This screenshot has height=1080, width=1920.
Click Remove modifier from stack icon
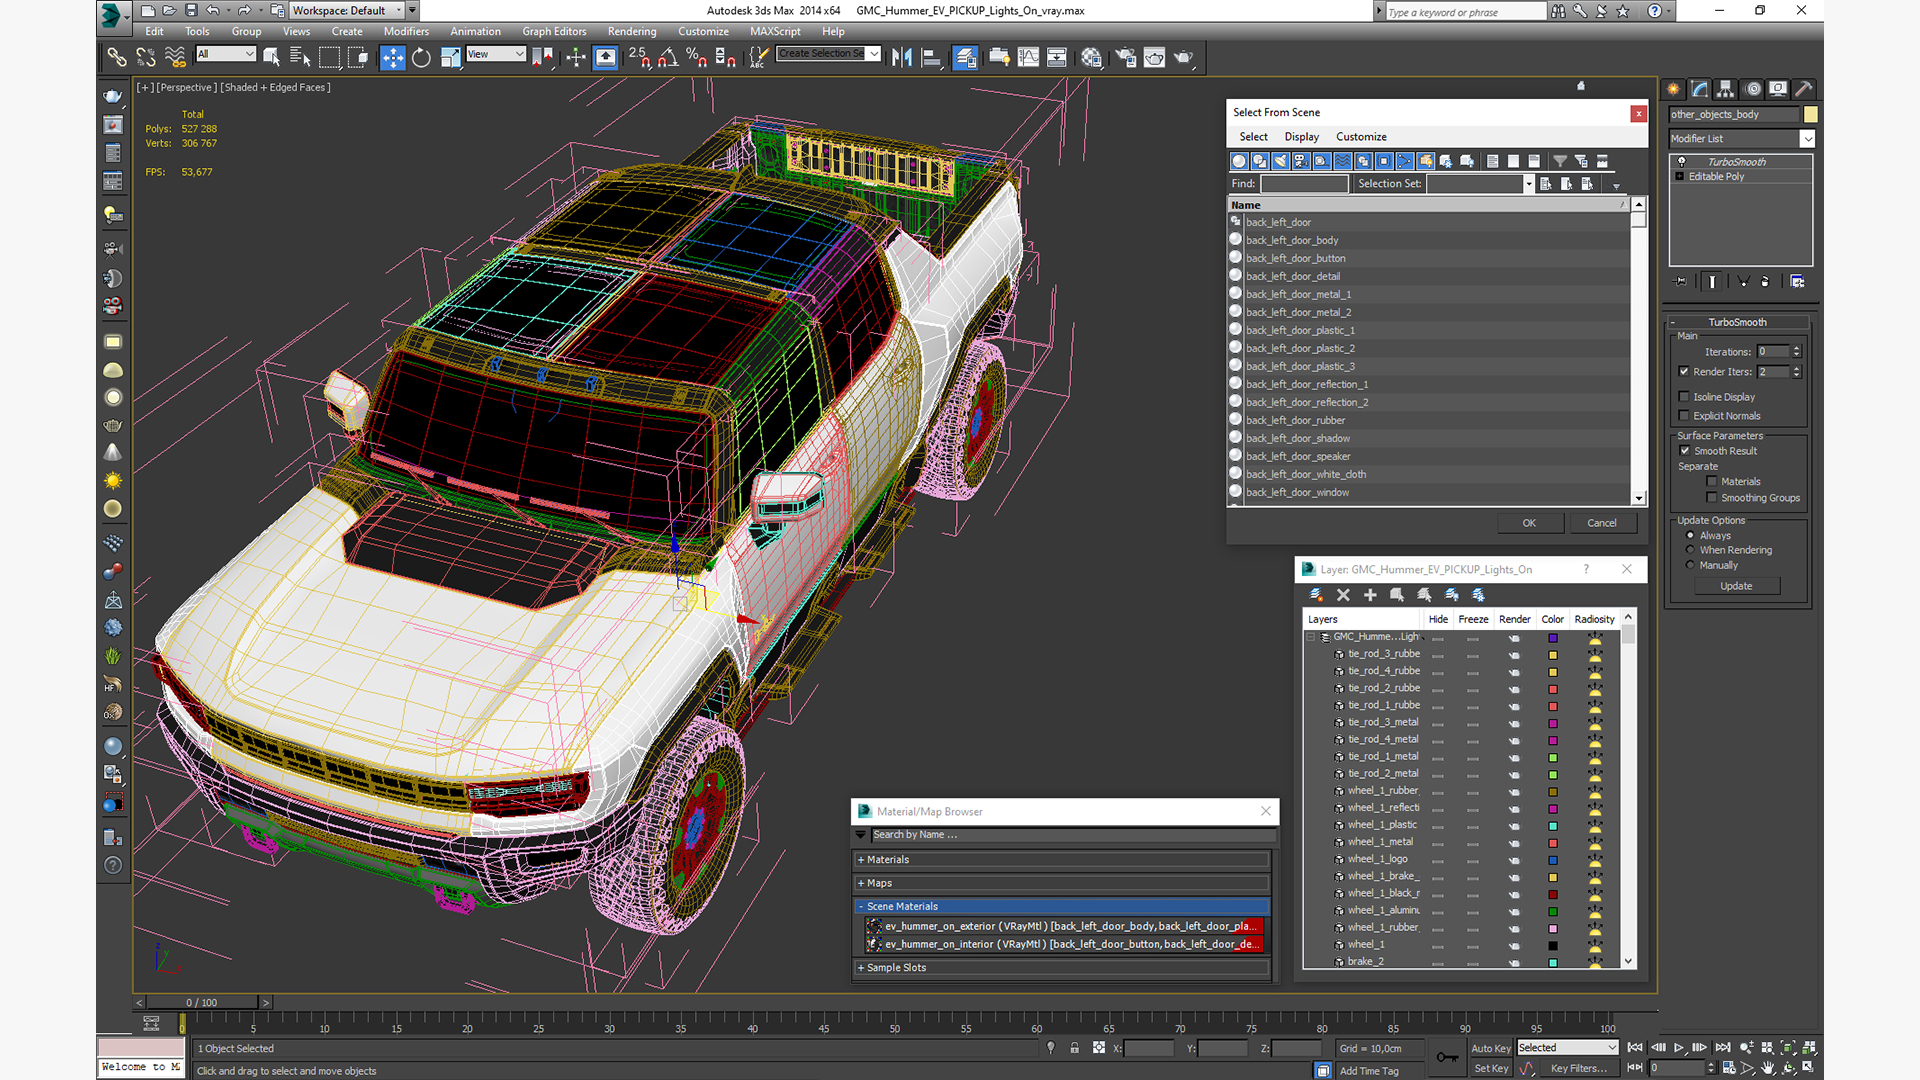(x=1765, y=282)
